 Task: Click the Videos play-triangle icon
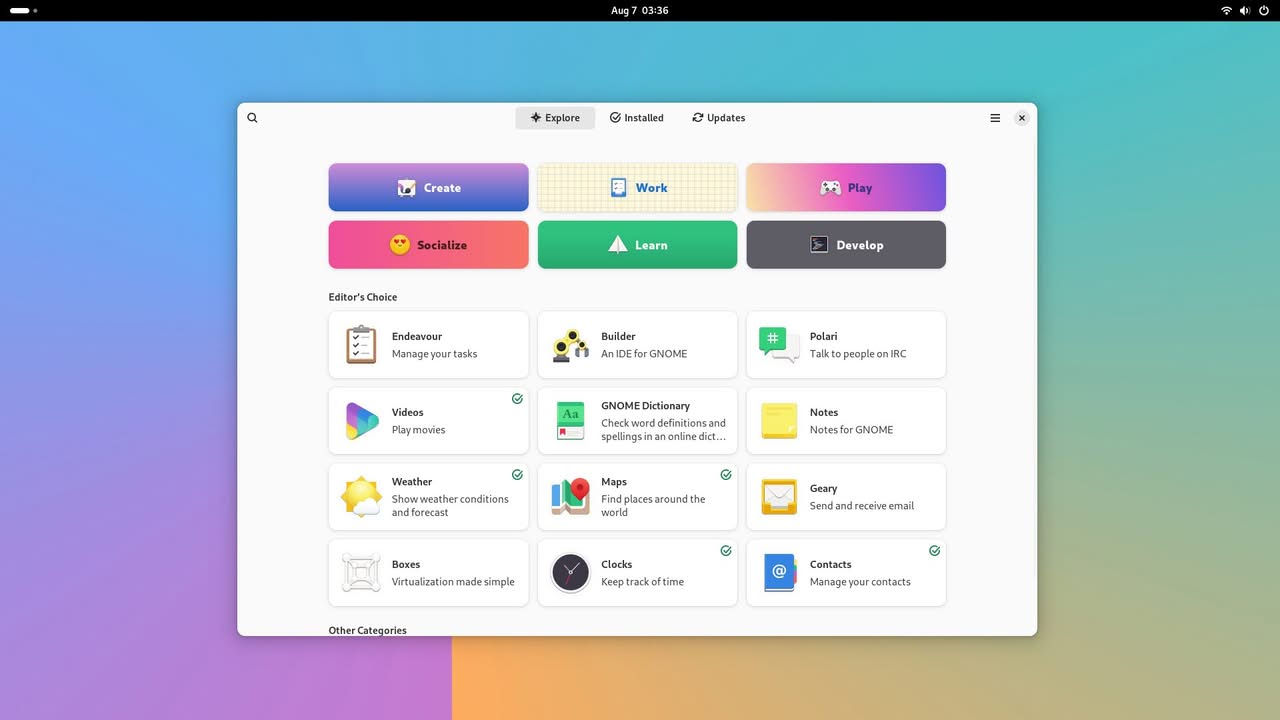click(361, 421)
